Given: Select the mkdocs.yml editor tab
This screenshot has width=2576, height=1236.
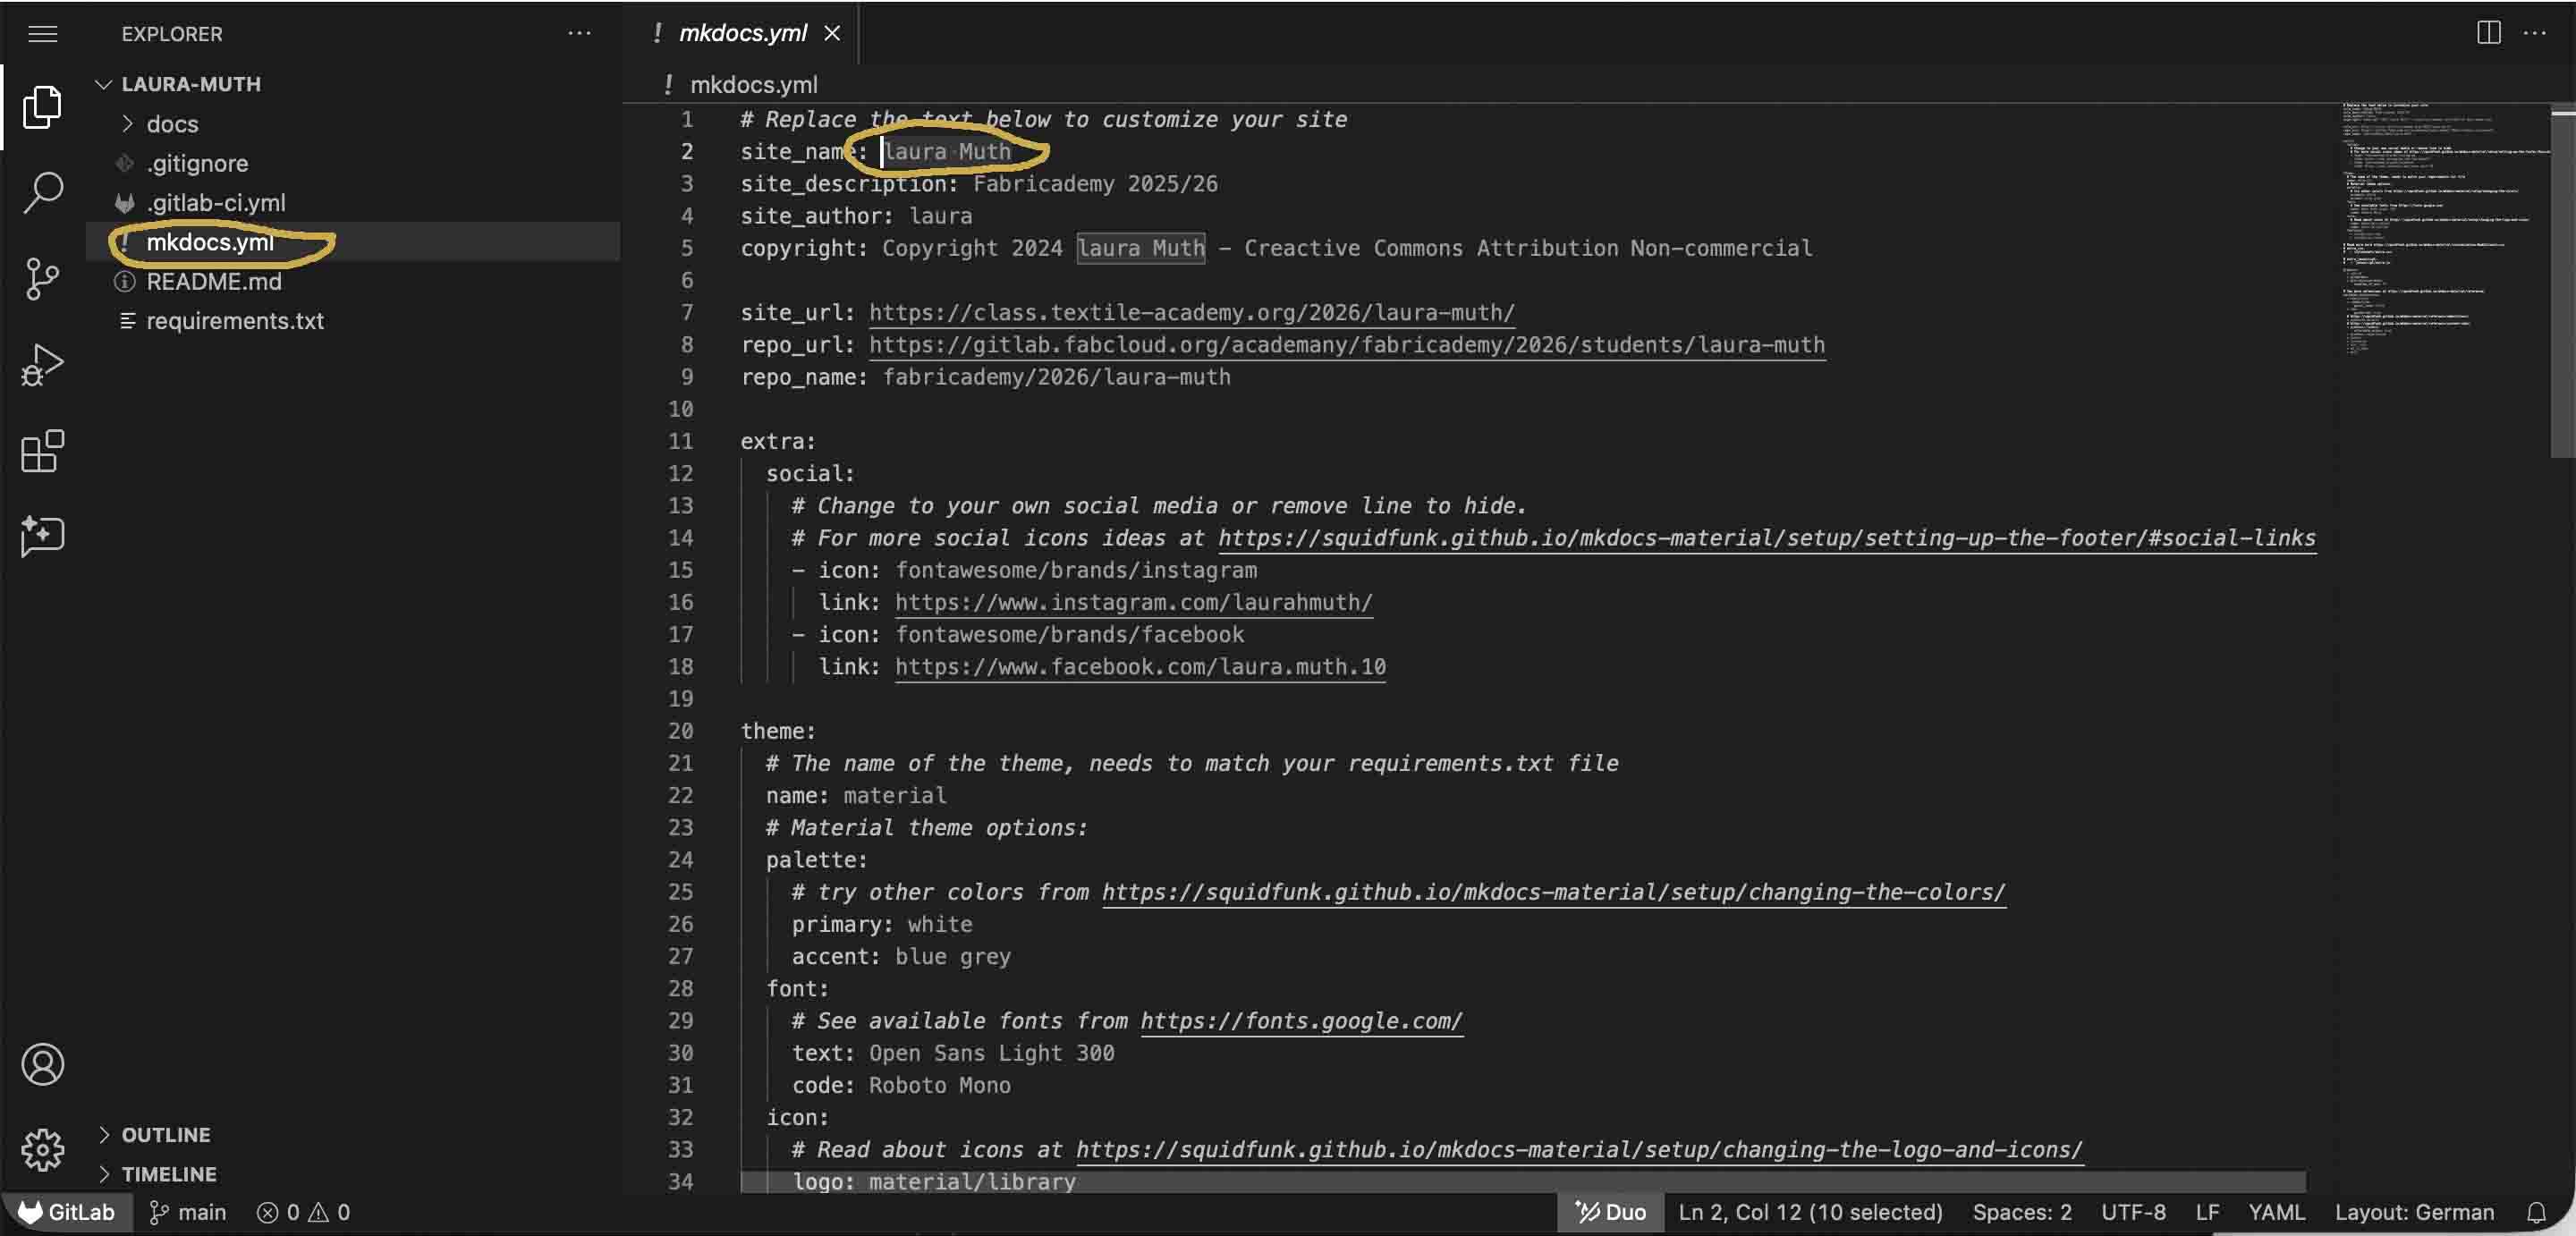Looking at the screenshot, I should tap(742, 33).
